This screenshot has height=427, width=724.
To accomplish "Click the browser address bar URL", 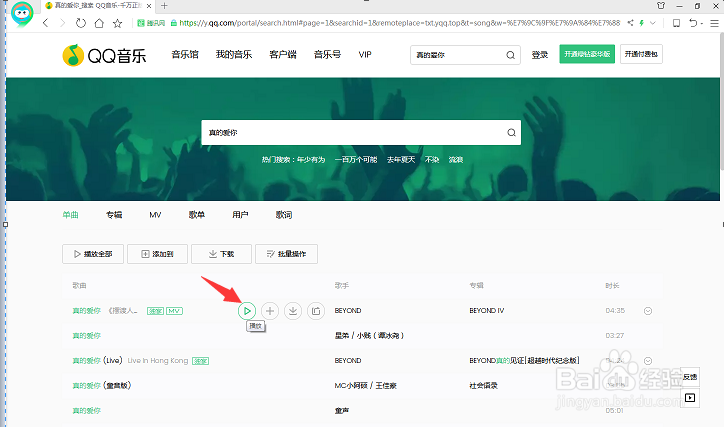I will pos(399,23).
